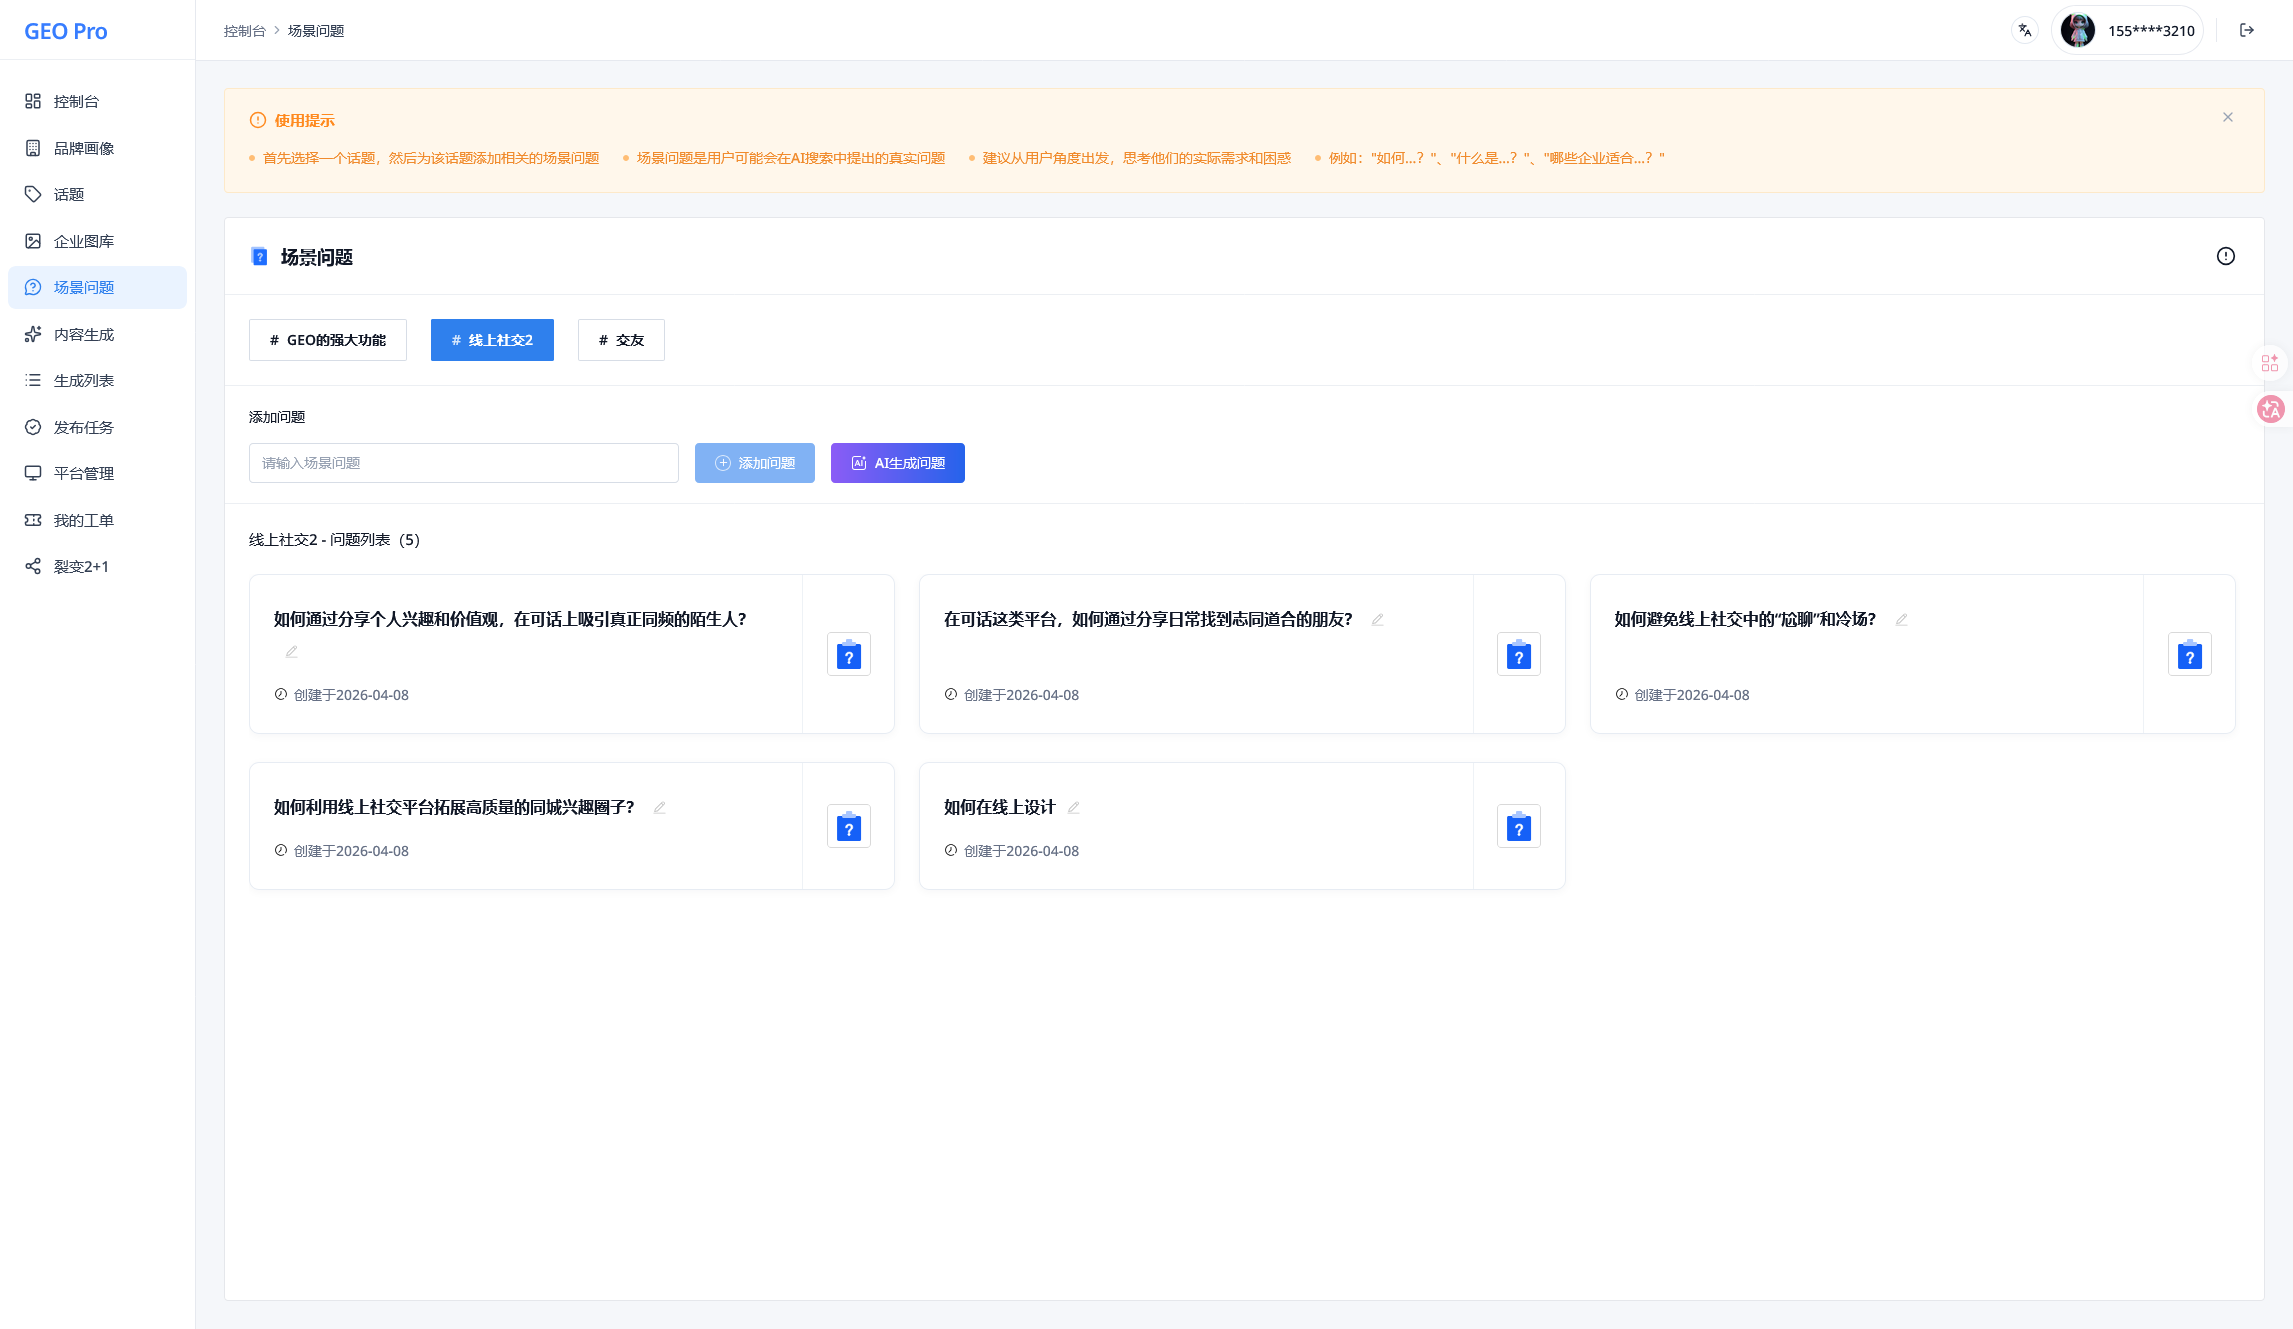Focus the 请输入场景问题 input field
The width and height of the screenshot is (2293, 1329).
[x=464, y=463]
